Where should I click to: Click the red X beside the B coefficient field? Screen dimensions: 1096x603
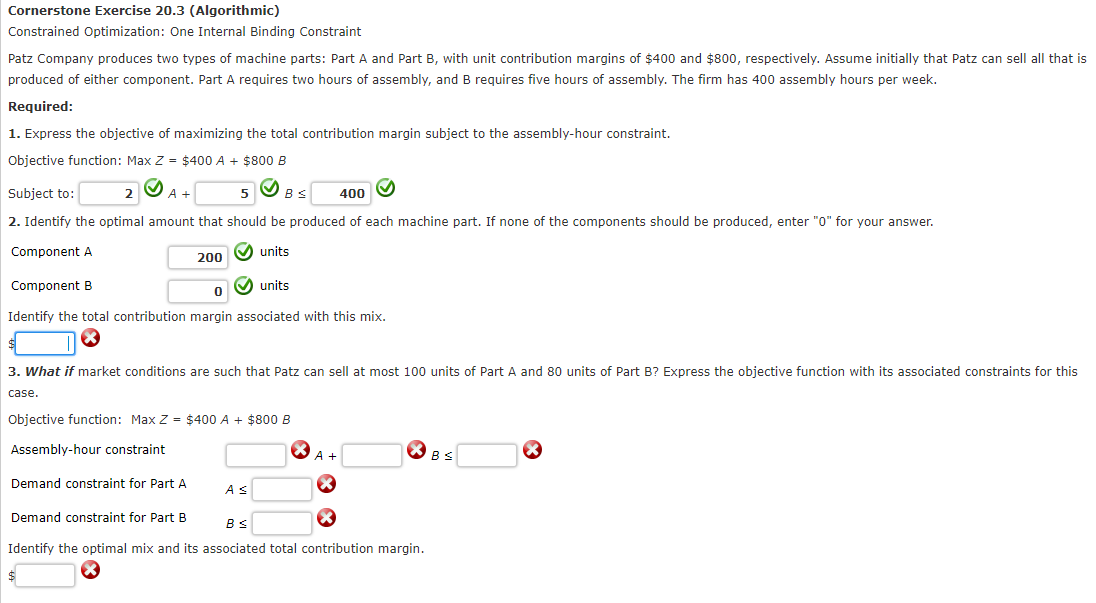[417, 450]
